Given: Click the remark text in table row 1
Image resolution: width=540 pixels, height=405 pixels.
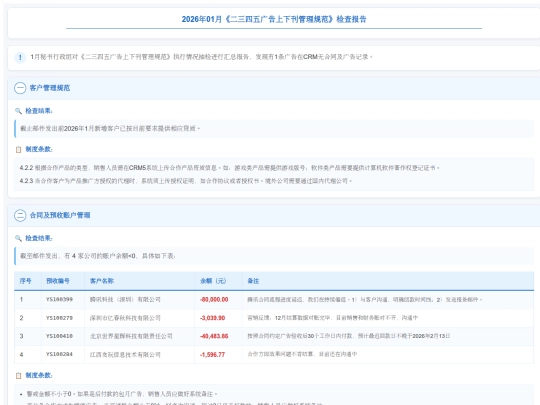Looking at the screenshot, I should click(x=364, y=300).
